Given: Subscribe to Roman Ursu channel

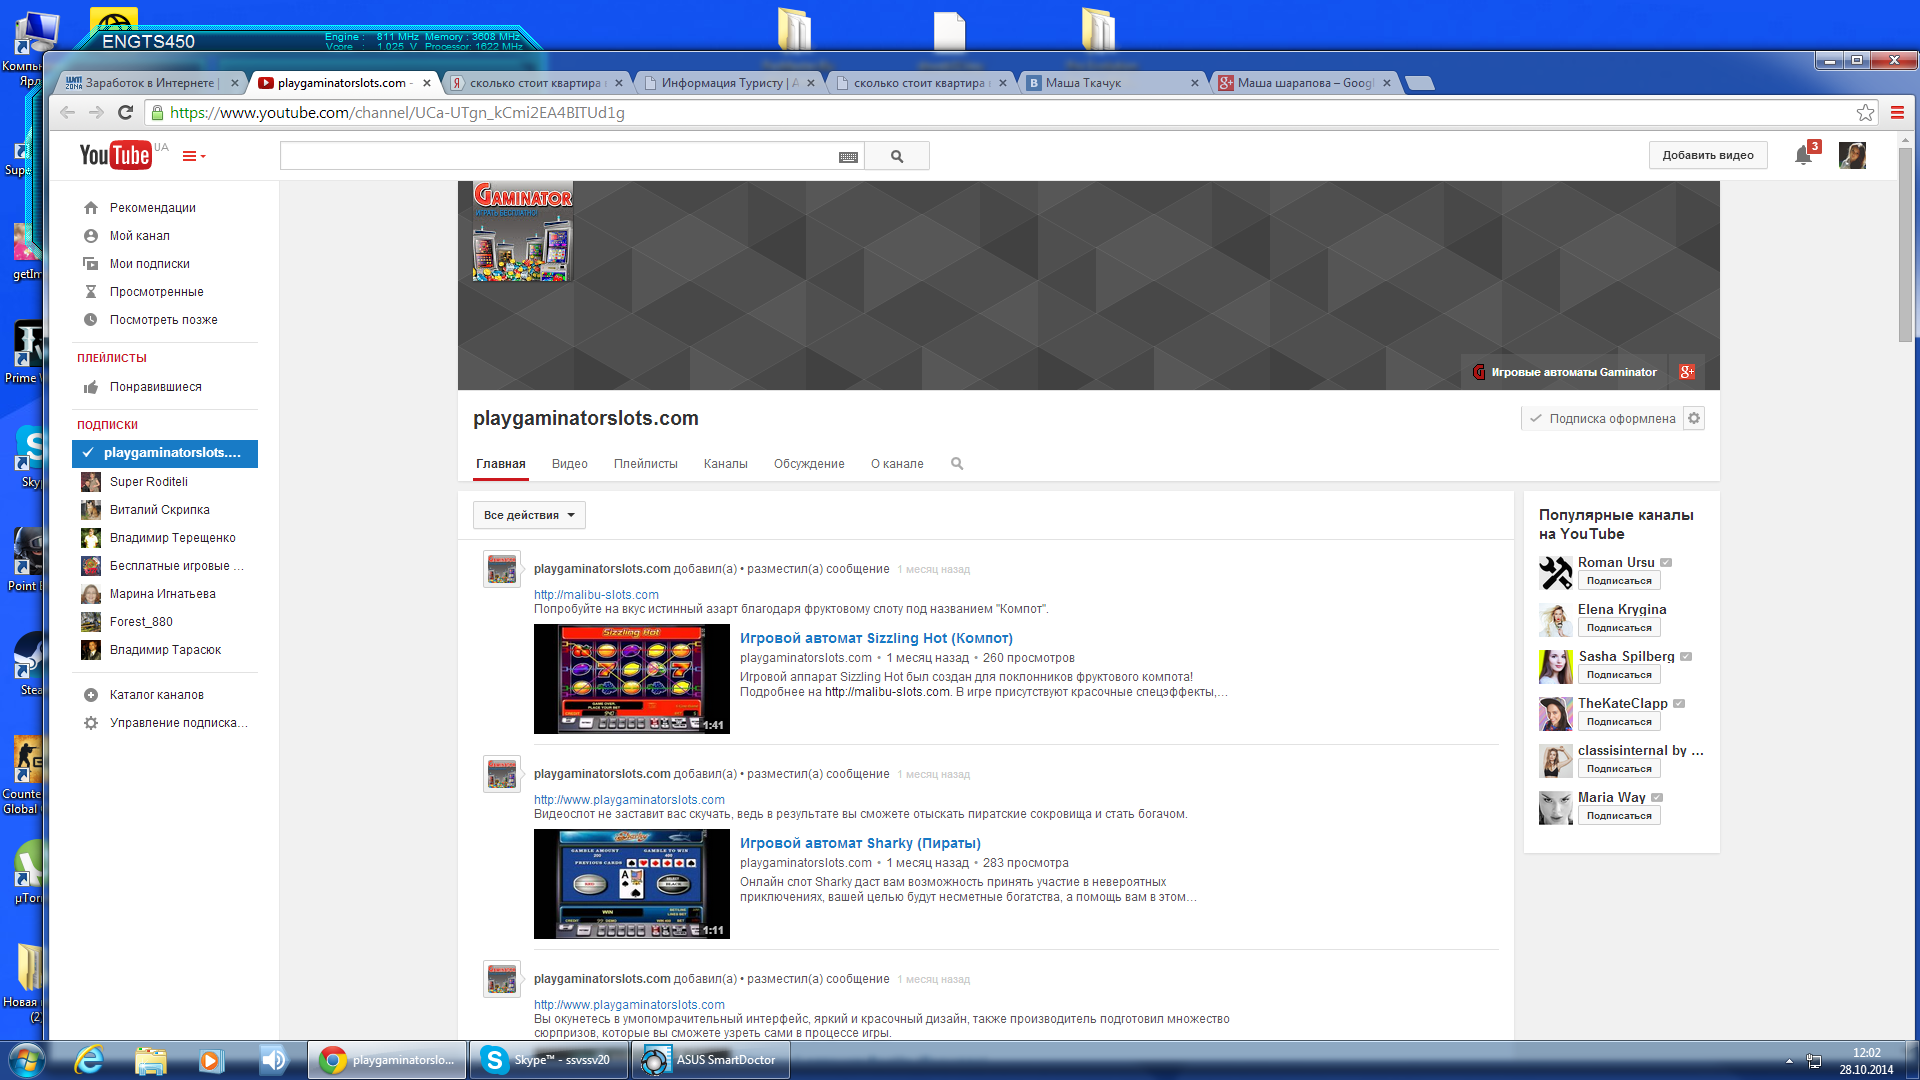Looking at the screenshot, I should tap(1618, 581).
